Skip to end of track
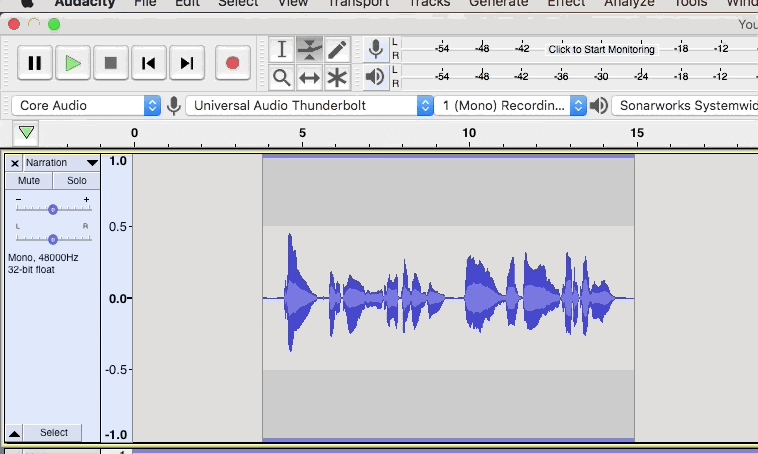Image resolution: width=758 pixels, height=454 pixels. click(x=186, y=63)
